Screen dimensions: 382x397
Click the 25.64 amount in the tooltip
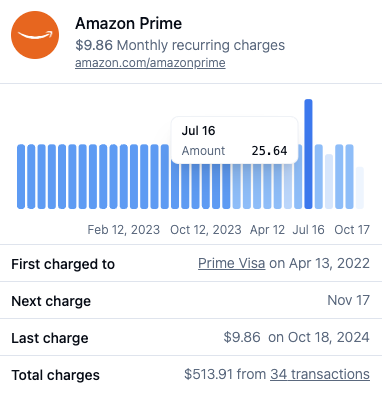[x=269, y=151]
